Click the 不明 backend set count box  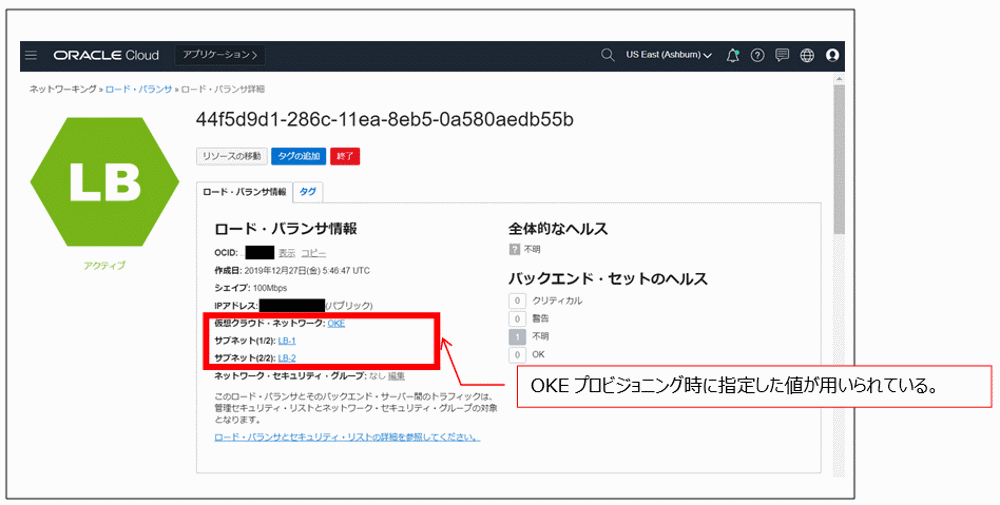coord(517,336)
